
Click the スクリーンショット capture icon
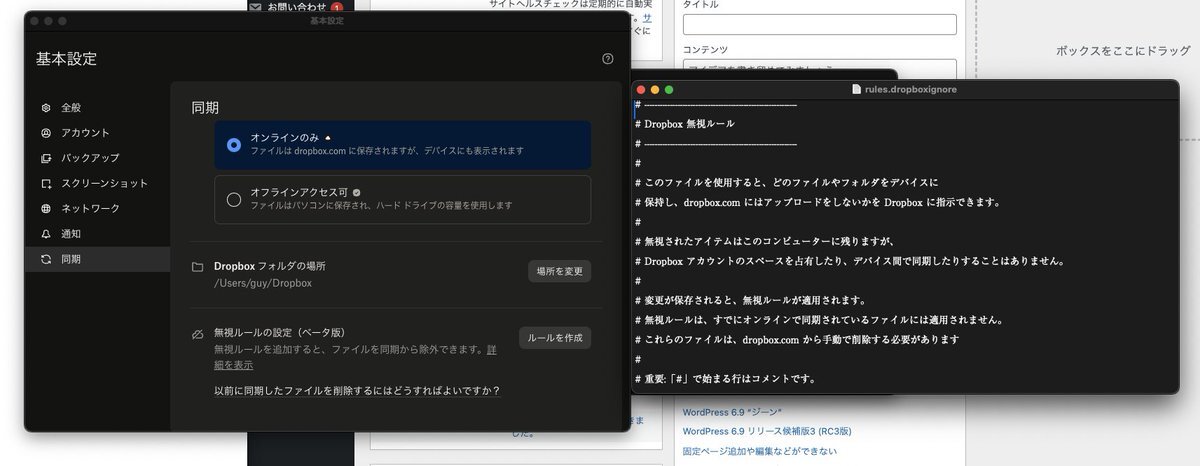tap(46, 184)
